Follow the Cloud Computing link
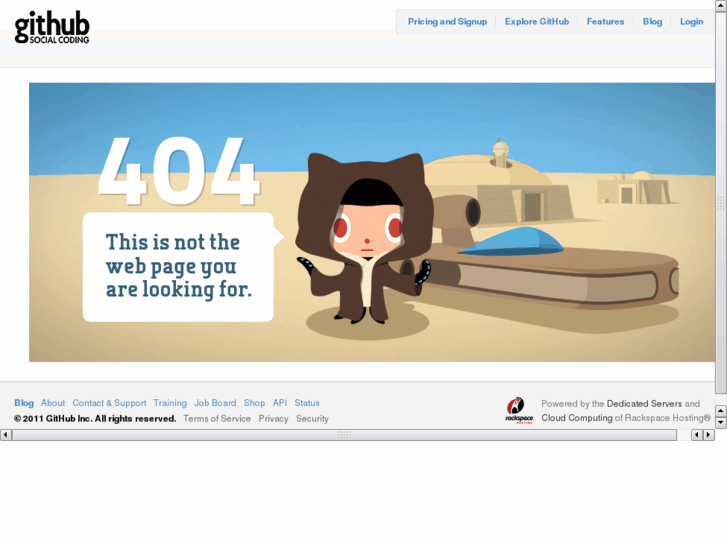The width and height of the screenshot is (727, 545). point(577,418)
